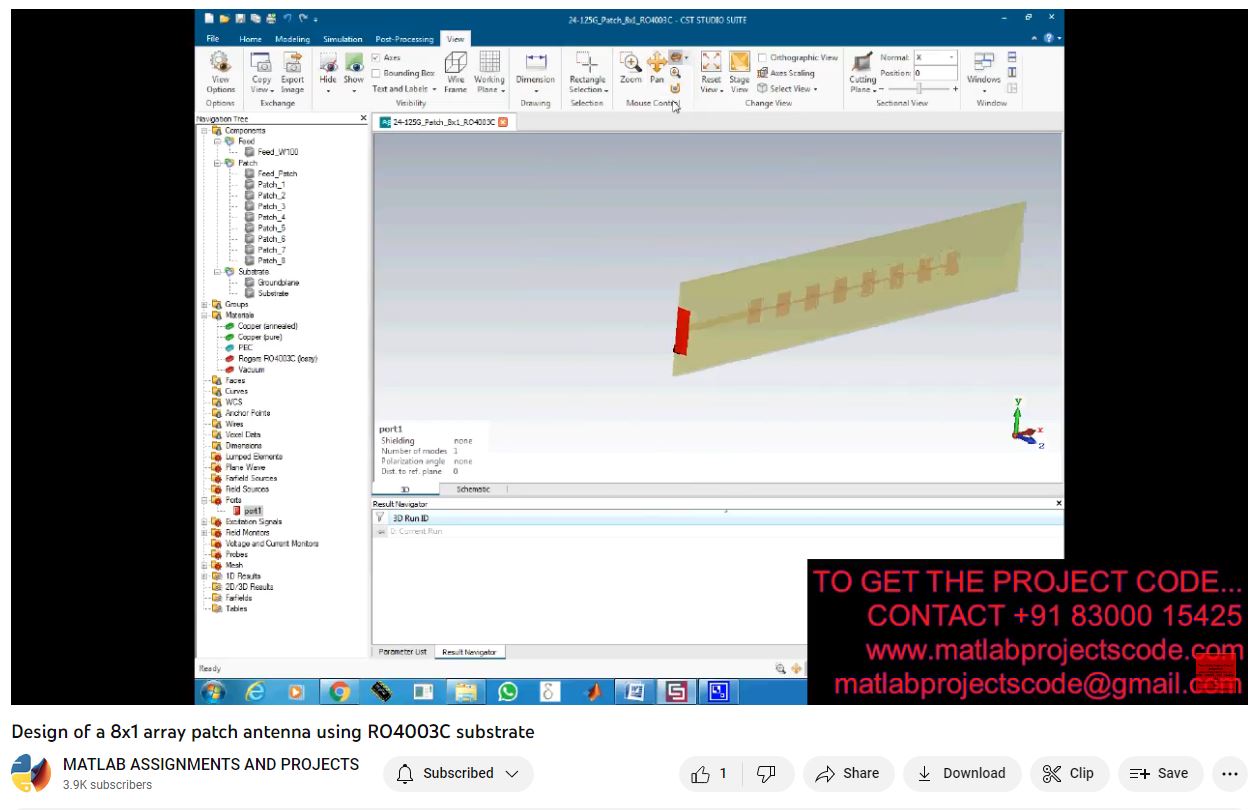The image size is (1256, 810).
Task: Collapse the Materials tree node
Action: tap(204, 315)
